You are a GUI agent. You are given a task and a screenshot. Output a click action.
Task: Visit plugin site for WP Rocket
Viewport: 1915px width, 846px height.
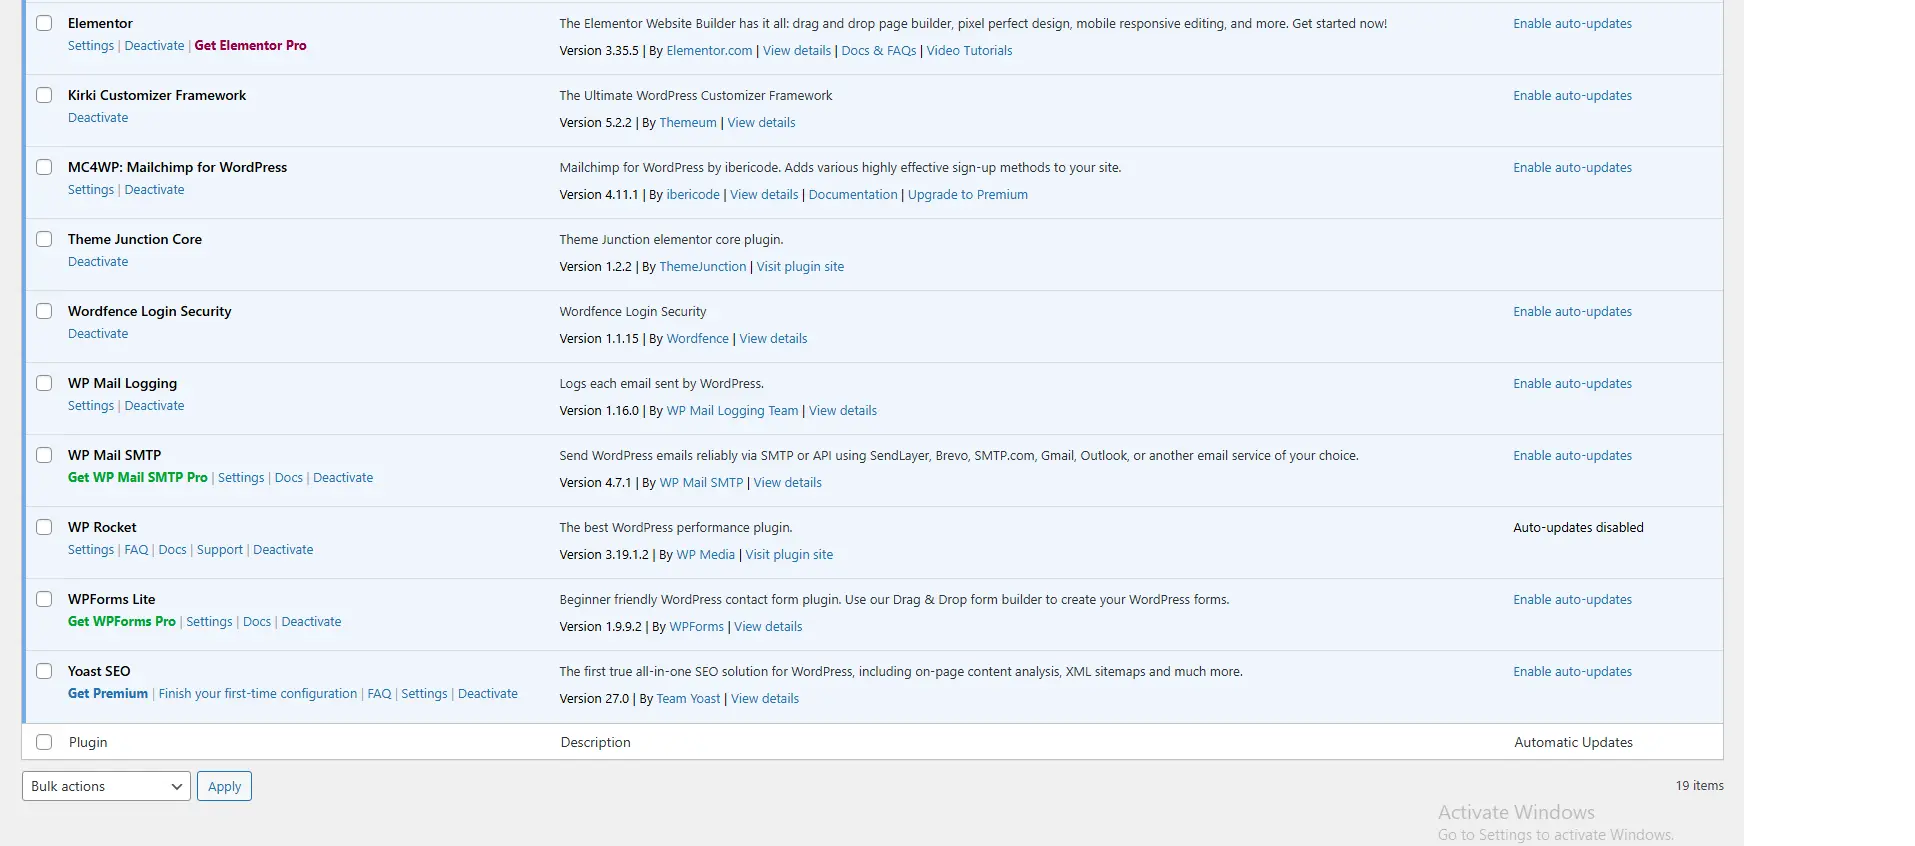tap(789, 555)
